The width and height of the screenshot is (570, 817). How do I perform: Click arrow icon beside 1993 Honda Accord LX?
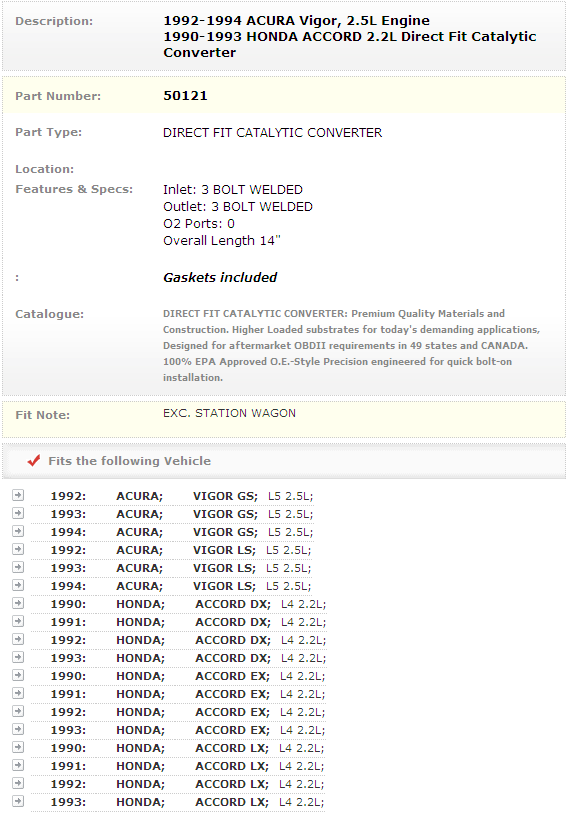click(x=18, y=801)
